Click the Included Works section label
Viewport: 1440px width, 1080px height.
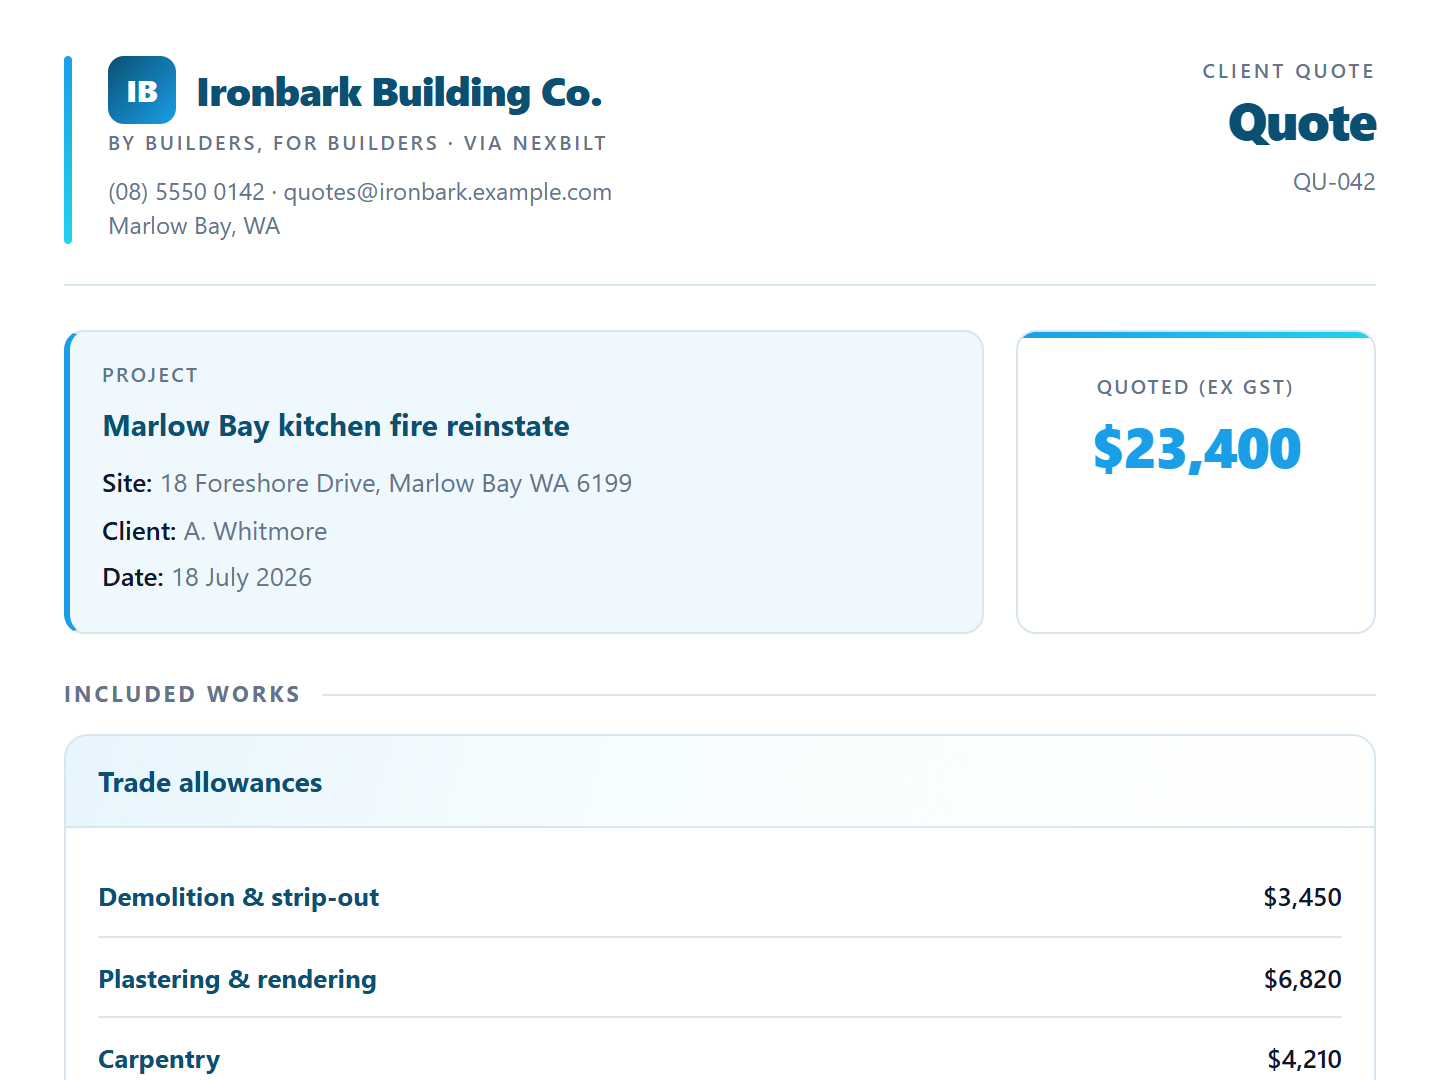182,694
